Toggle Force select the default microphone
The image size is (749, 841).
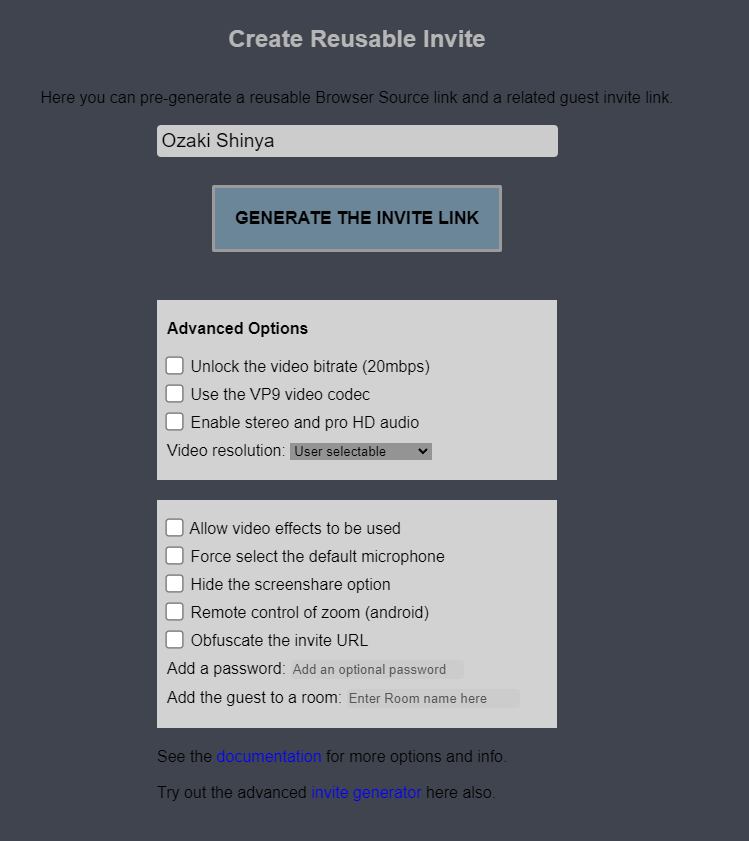coord(175,556)
